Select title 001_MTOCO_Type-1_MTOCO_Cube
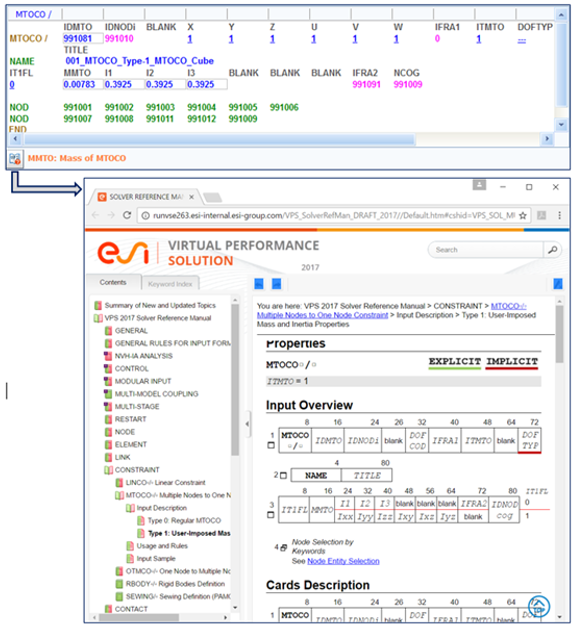This screenshot has height=626, width=573. click(139, 61)
